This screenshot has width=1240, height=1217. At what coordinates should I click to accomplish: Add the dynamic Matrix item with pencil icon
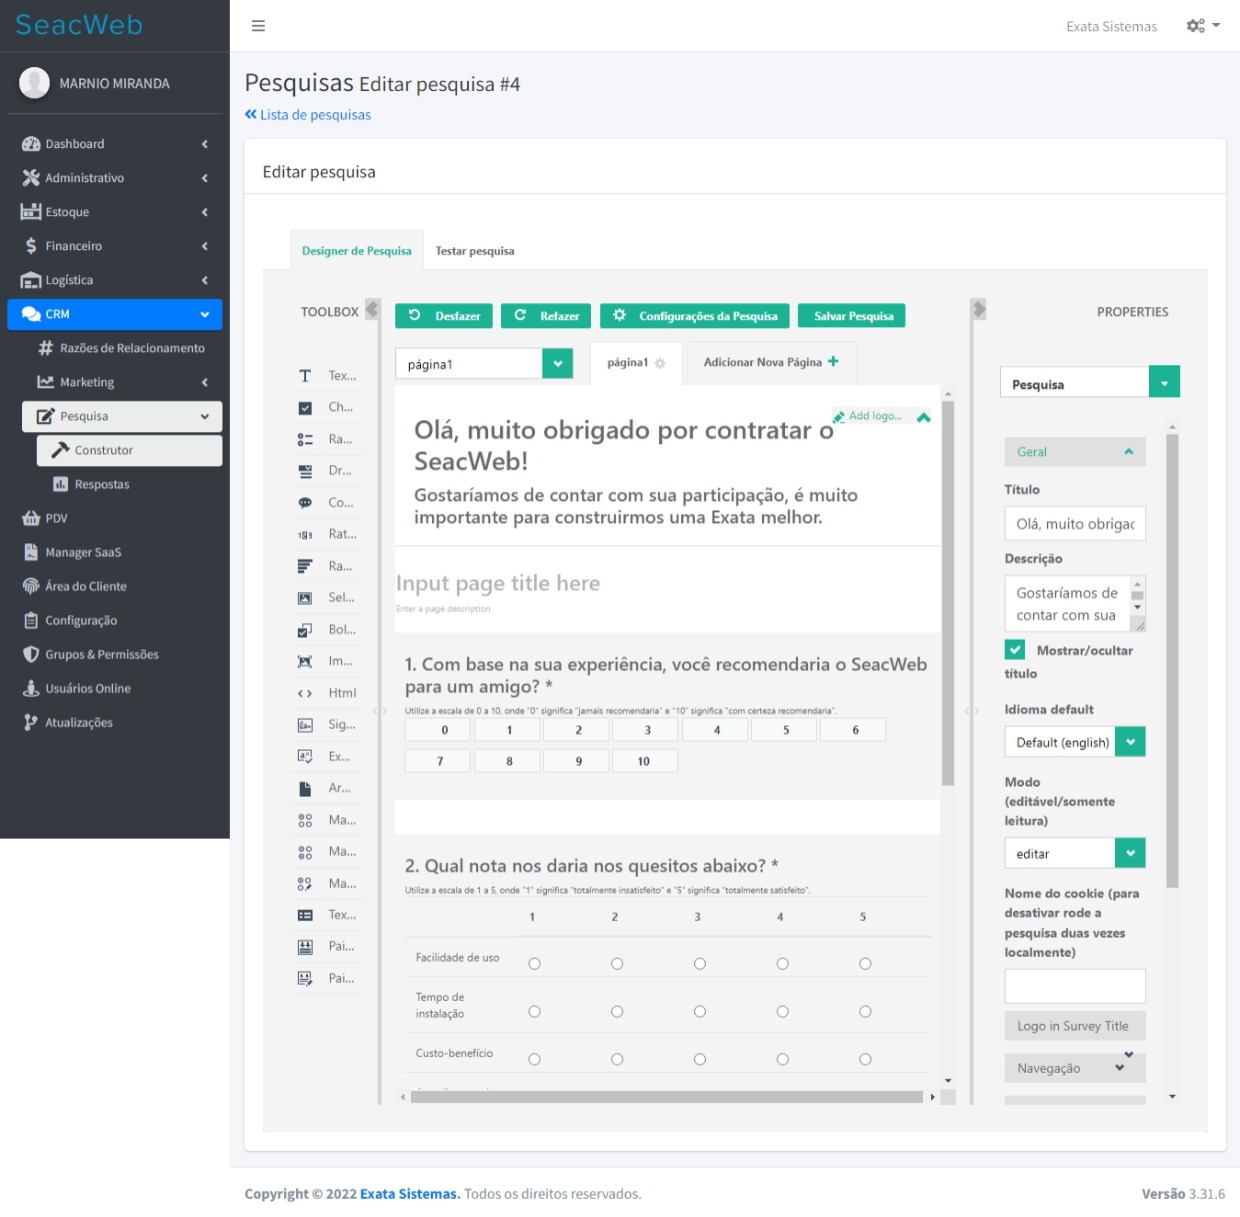click(x=327, y=883)
